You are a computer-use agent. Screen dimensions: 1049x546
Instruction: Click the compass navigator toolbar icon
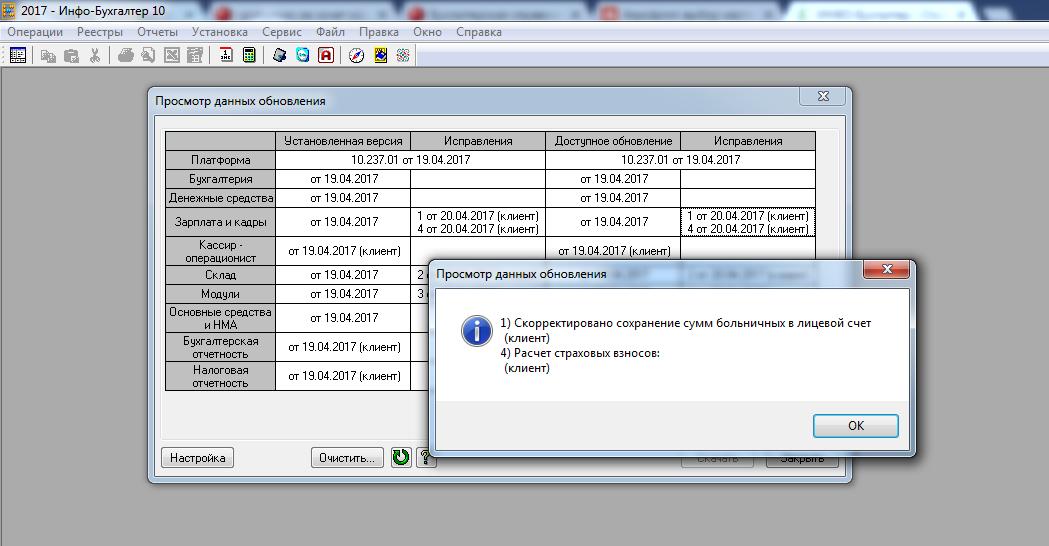click(356, 56)
